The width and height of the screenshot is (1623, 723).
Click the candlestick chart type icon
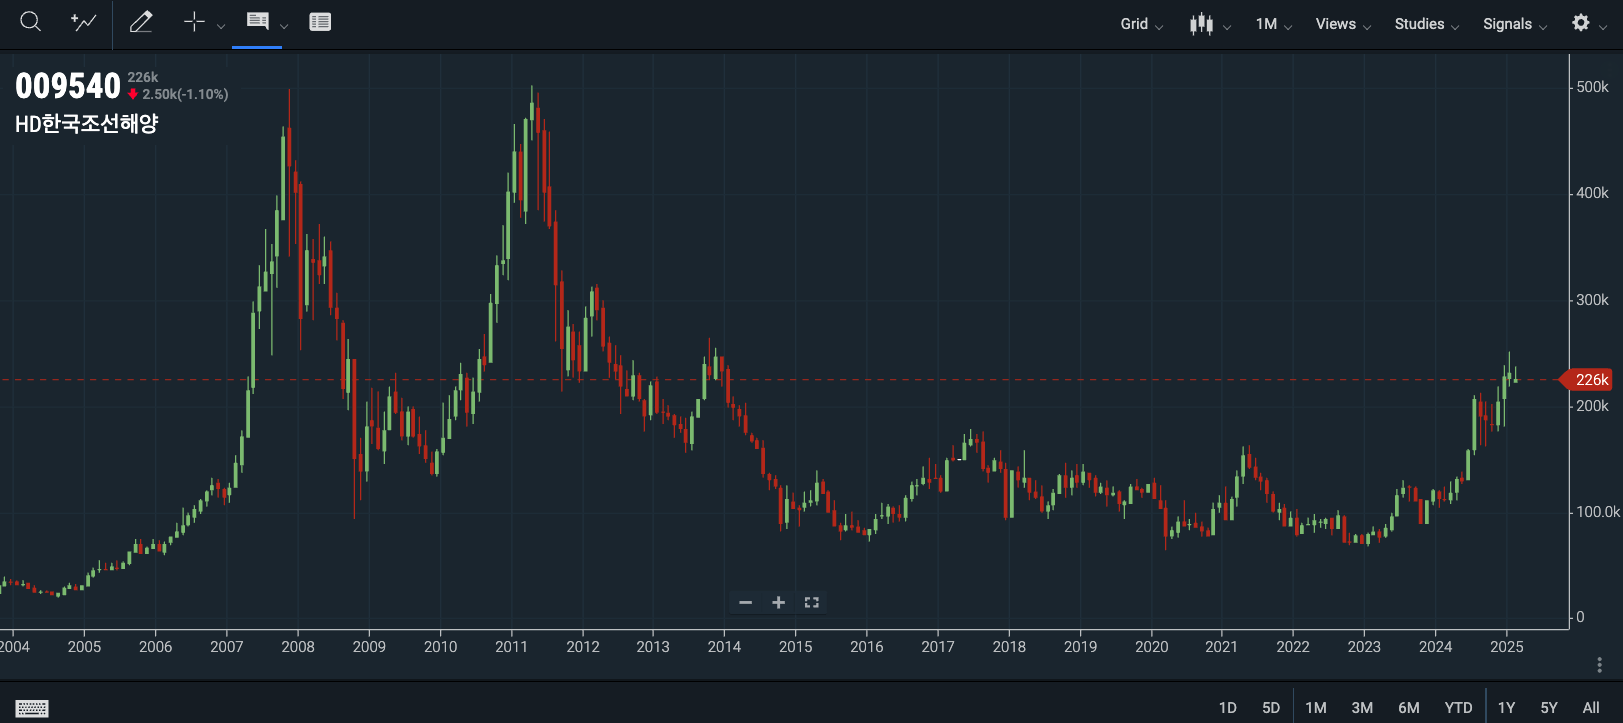point(1201,24)
